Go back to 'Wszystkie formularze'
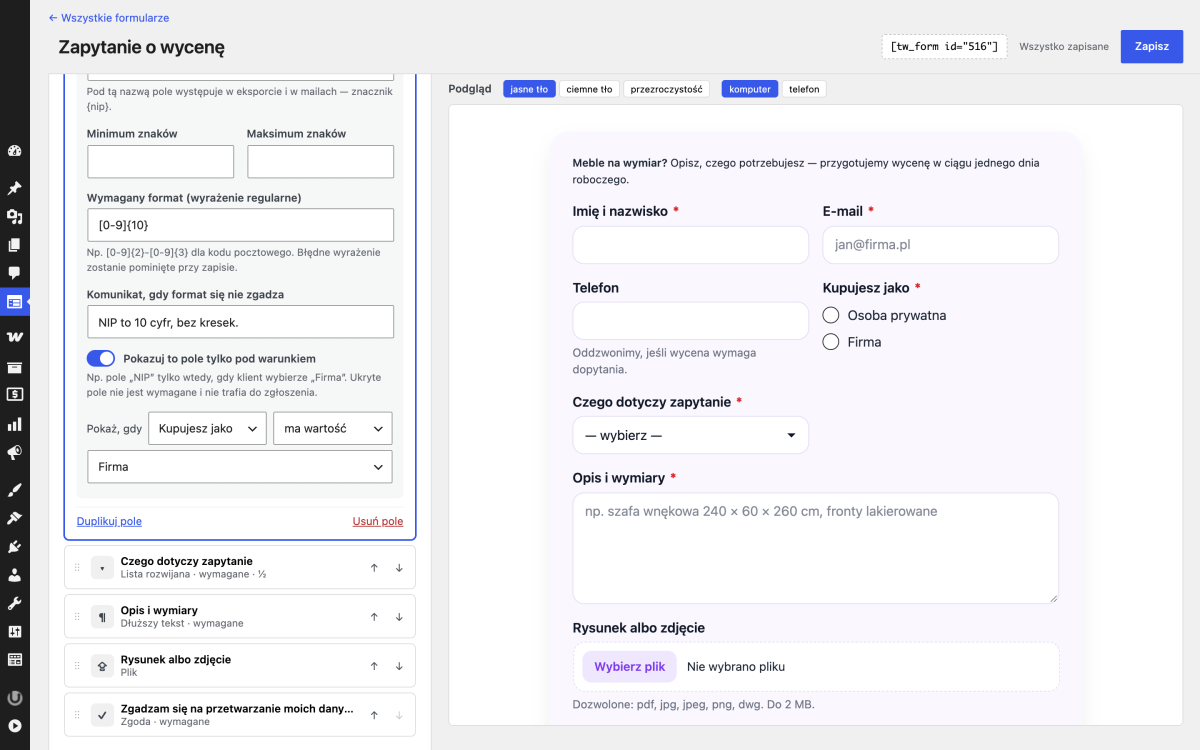 [109, 18]
